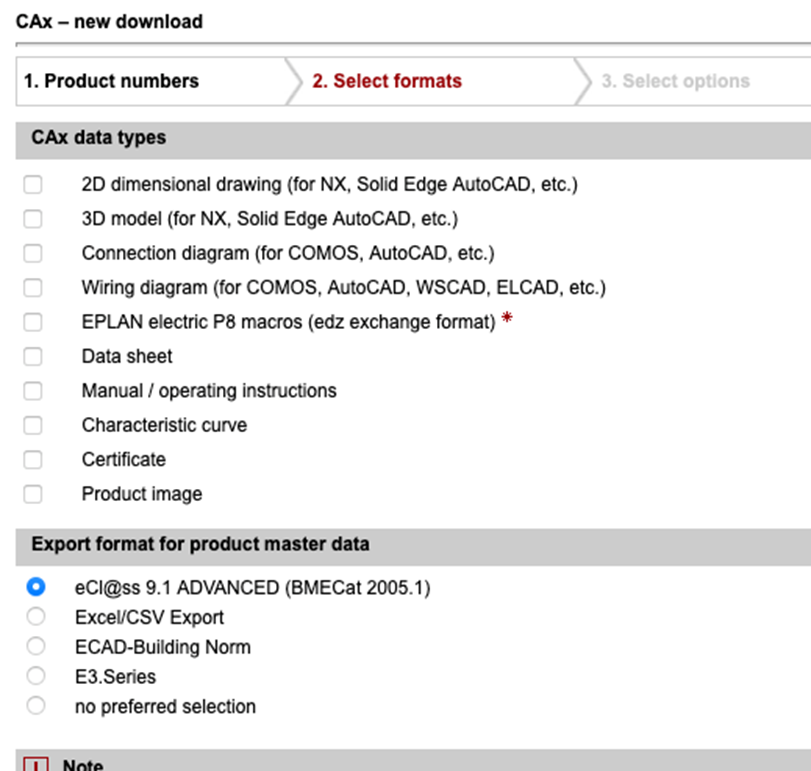Choose Excel/CSV Export radio option
Screen dimensions: 811x771
click(37, 617)
